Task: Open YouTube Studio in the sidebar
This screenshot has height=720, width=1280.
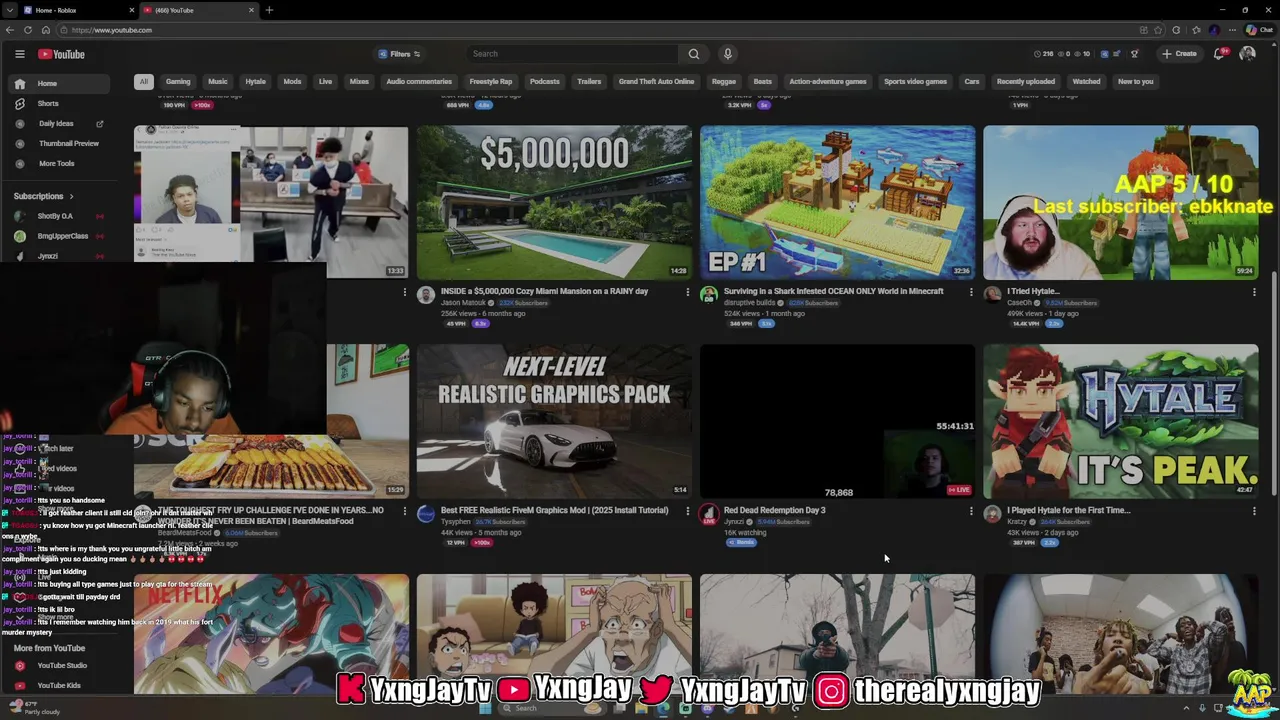Action: tap(60, 665)
